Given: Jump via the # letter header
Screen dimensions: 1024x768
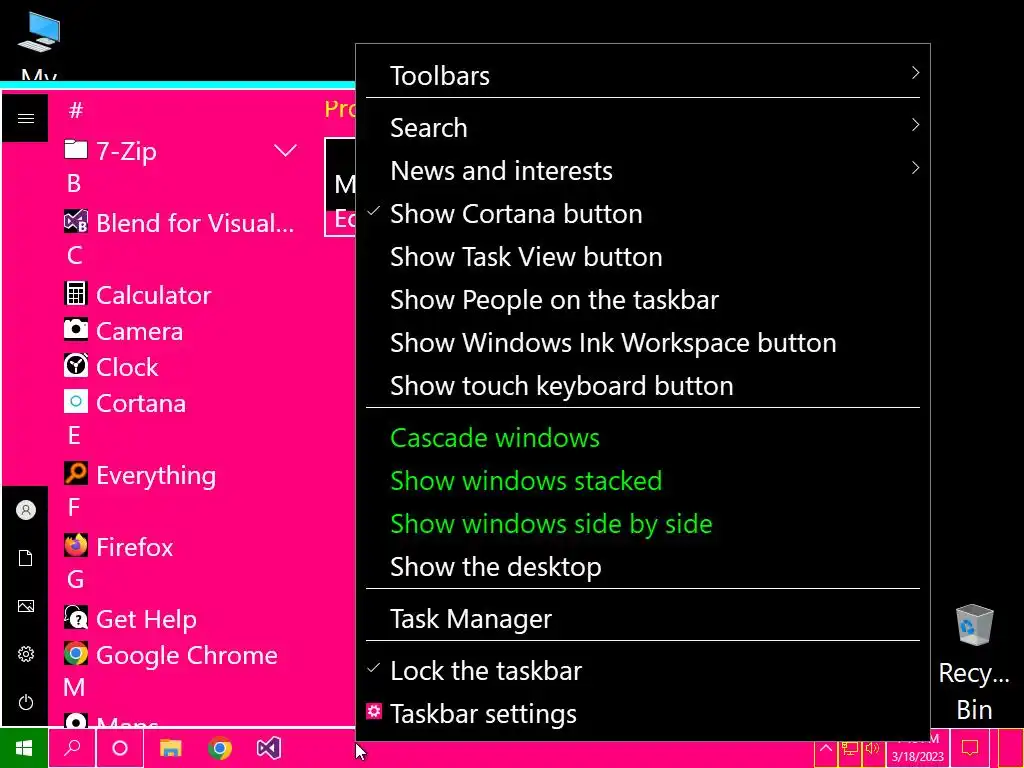Looking at the screenshot, I should [76, 110].
